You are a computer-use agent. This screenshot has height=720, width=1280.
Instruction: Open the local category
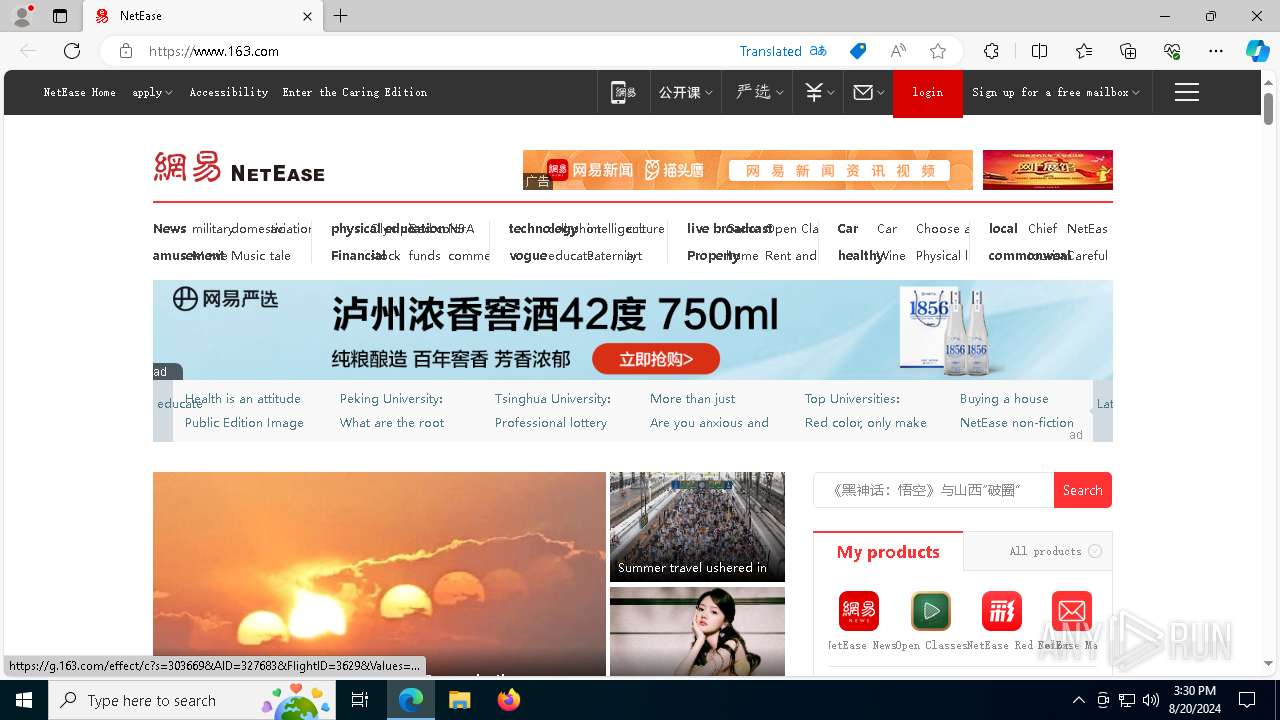click(x=1003, y=228)
